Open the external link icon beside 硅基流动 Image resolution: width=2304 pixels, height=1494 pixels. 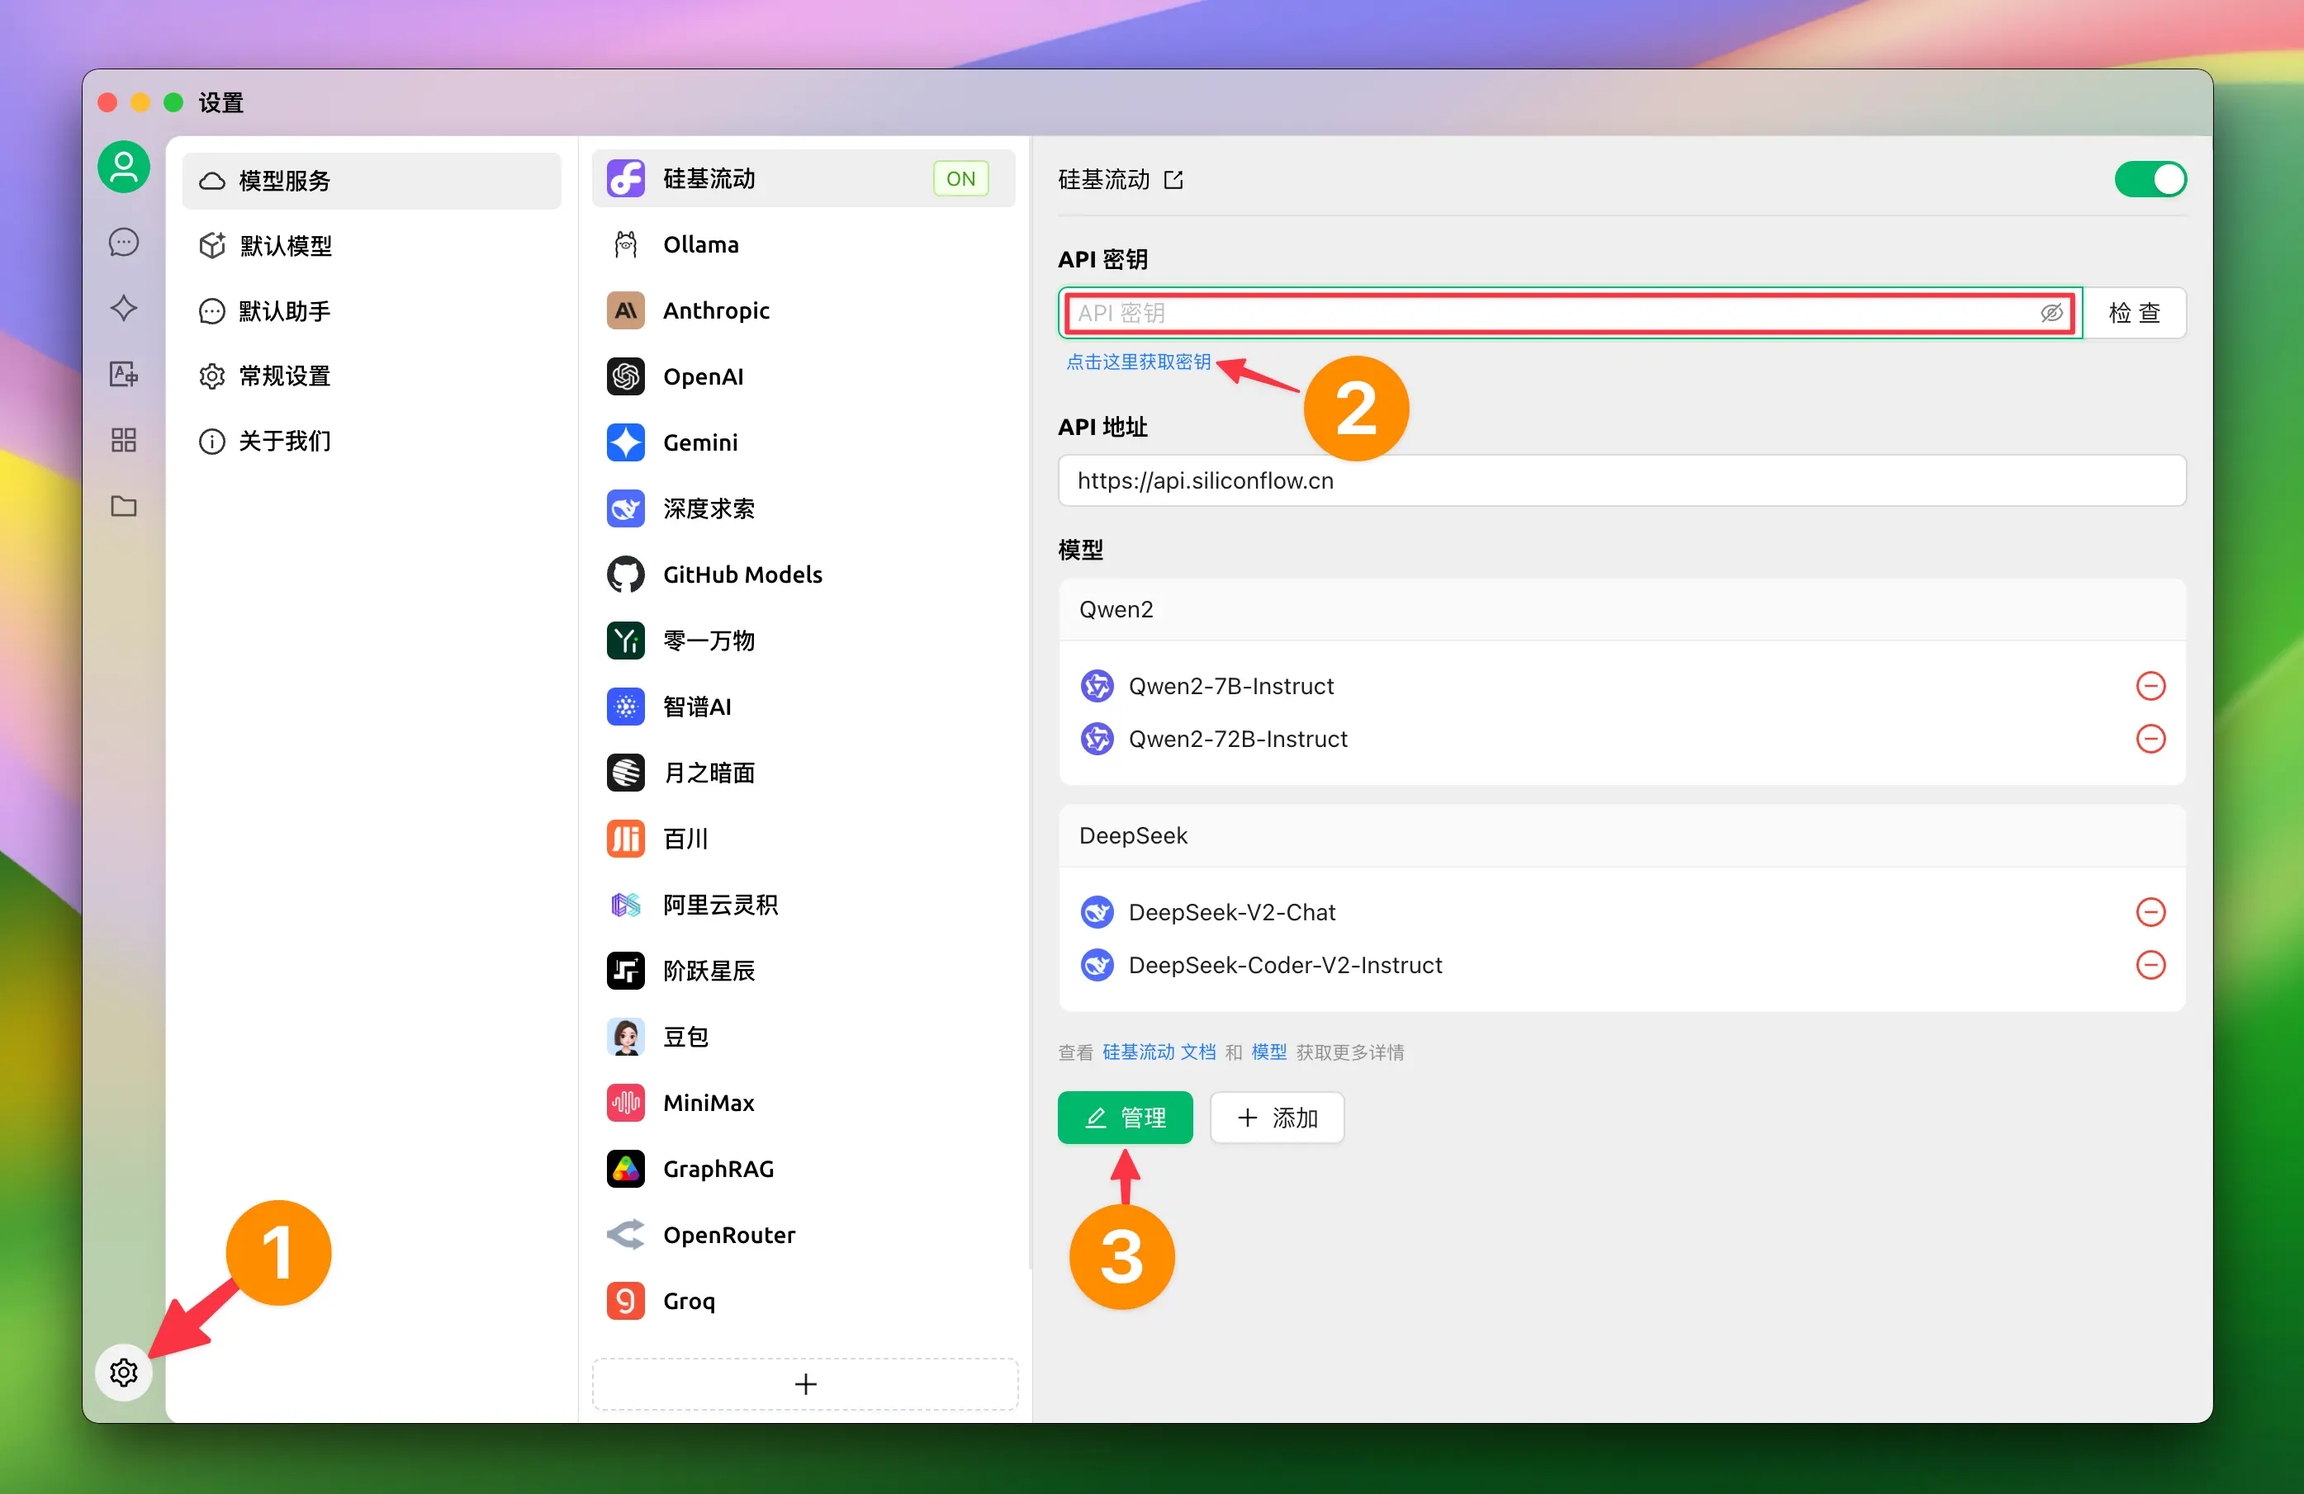click(x=1174, y=180)
